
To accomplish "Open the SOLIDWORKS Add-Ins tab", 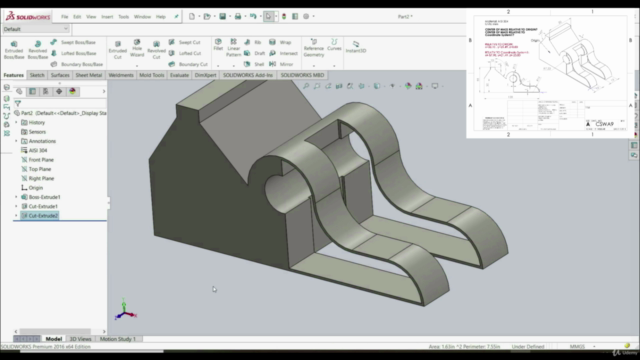I will (x=248, y=75).
